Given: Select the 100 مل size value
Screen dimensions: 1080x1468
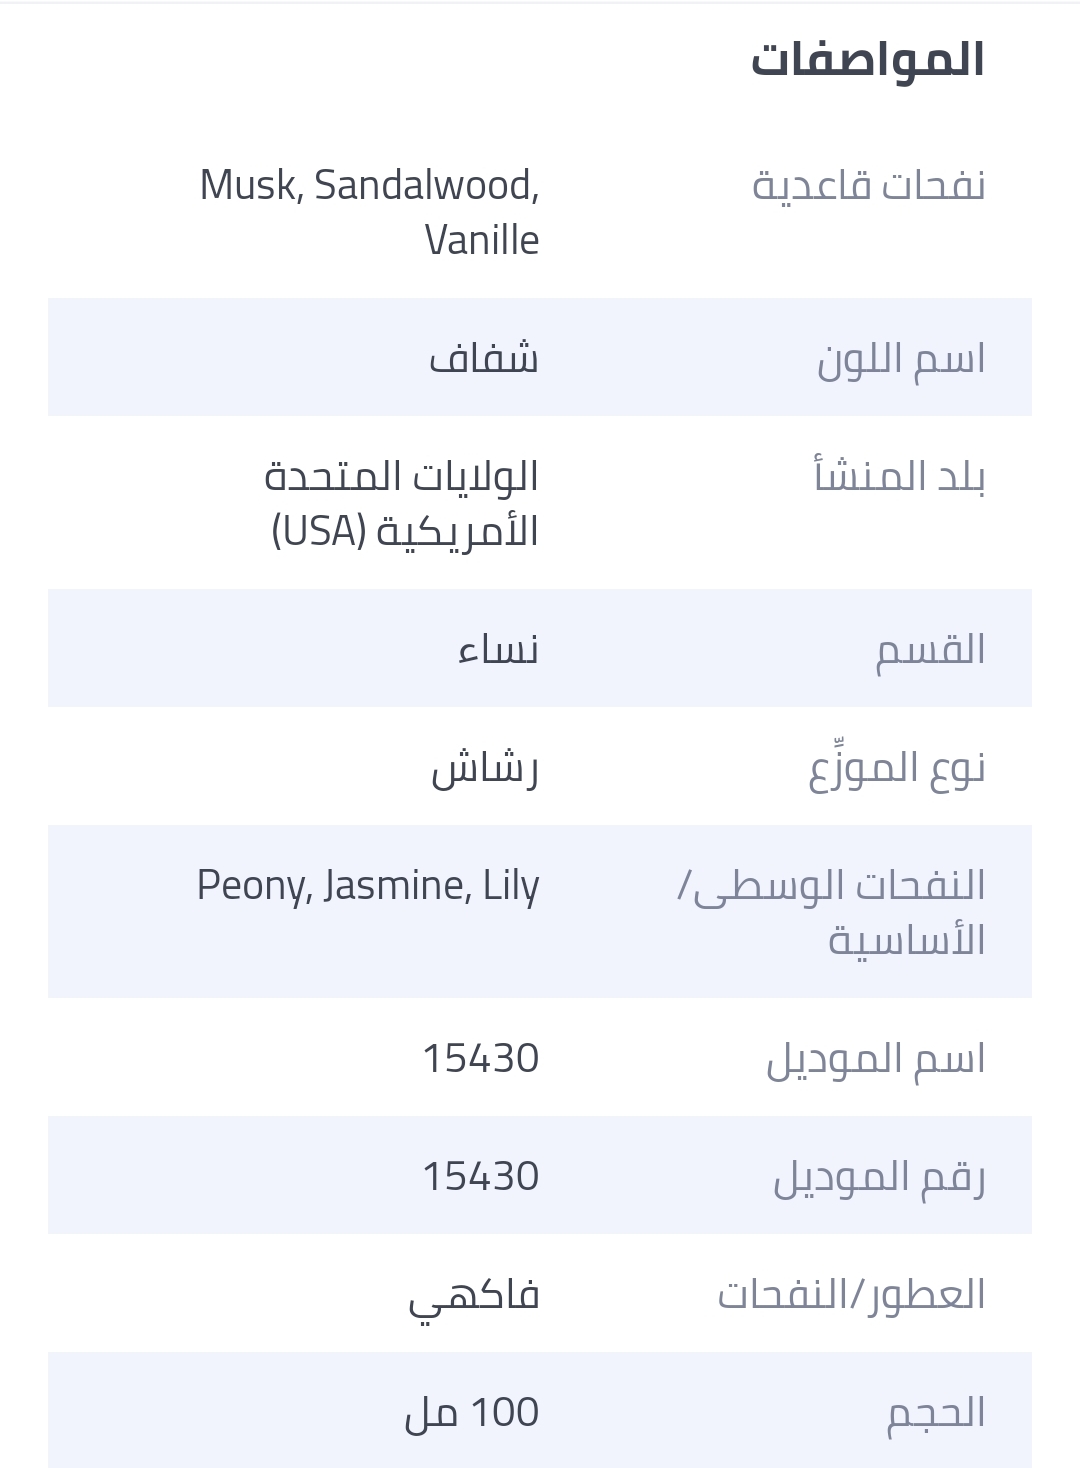Looking at the screenshot, I should point(472,1412).
